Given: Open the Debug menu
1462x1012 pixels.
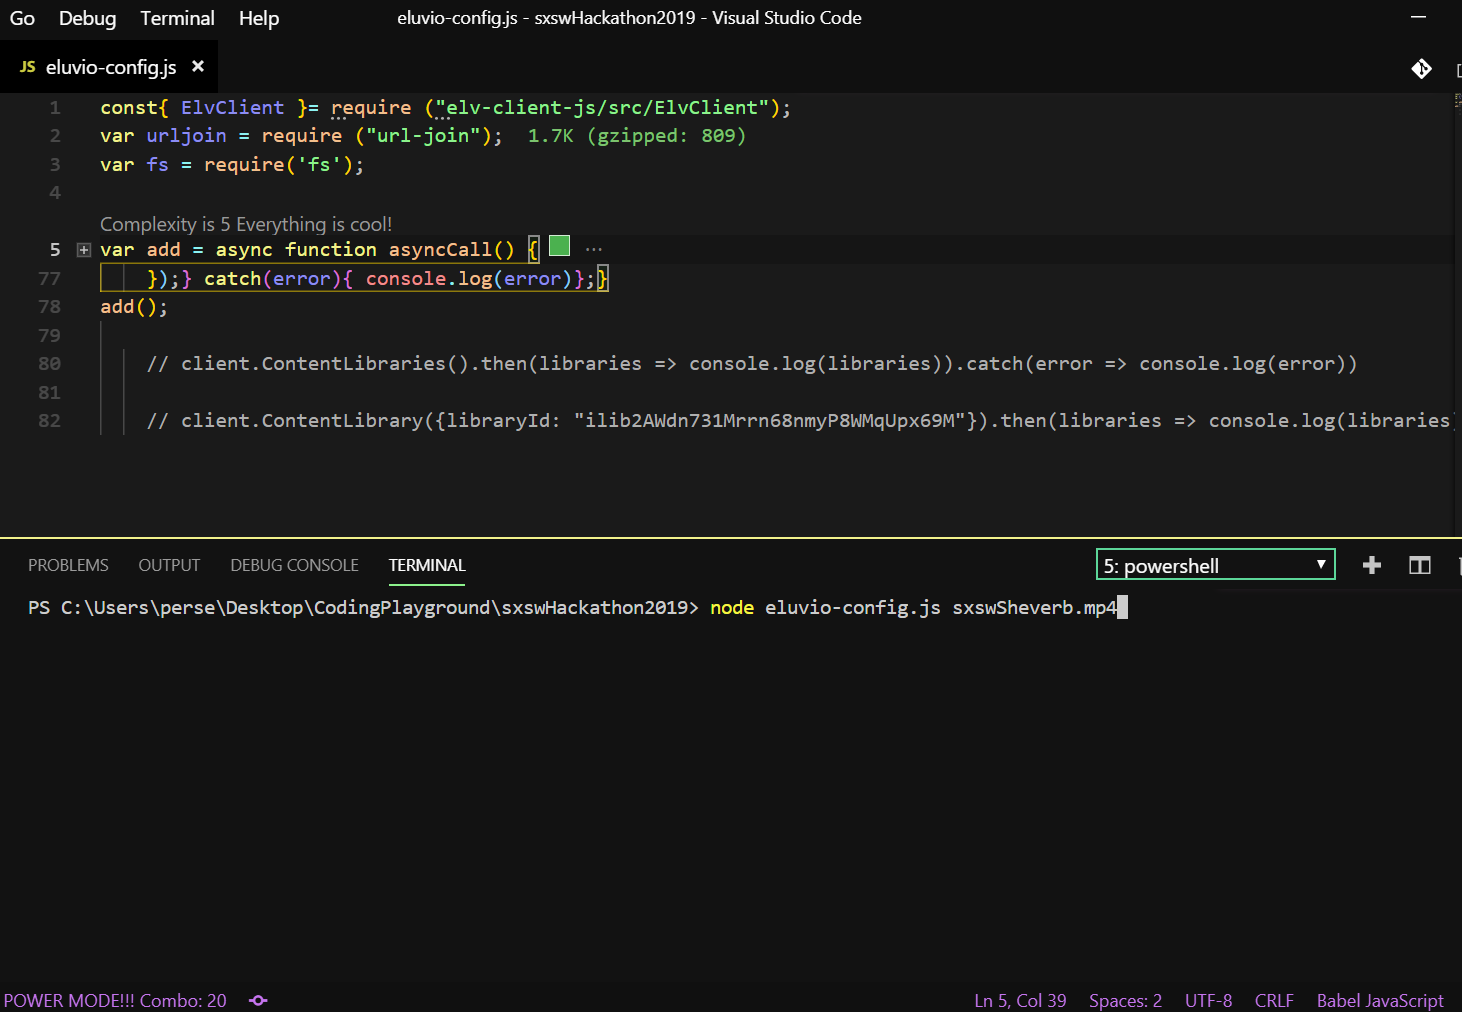Looking at the screenshot, I should click(87, 18).
